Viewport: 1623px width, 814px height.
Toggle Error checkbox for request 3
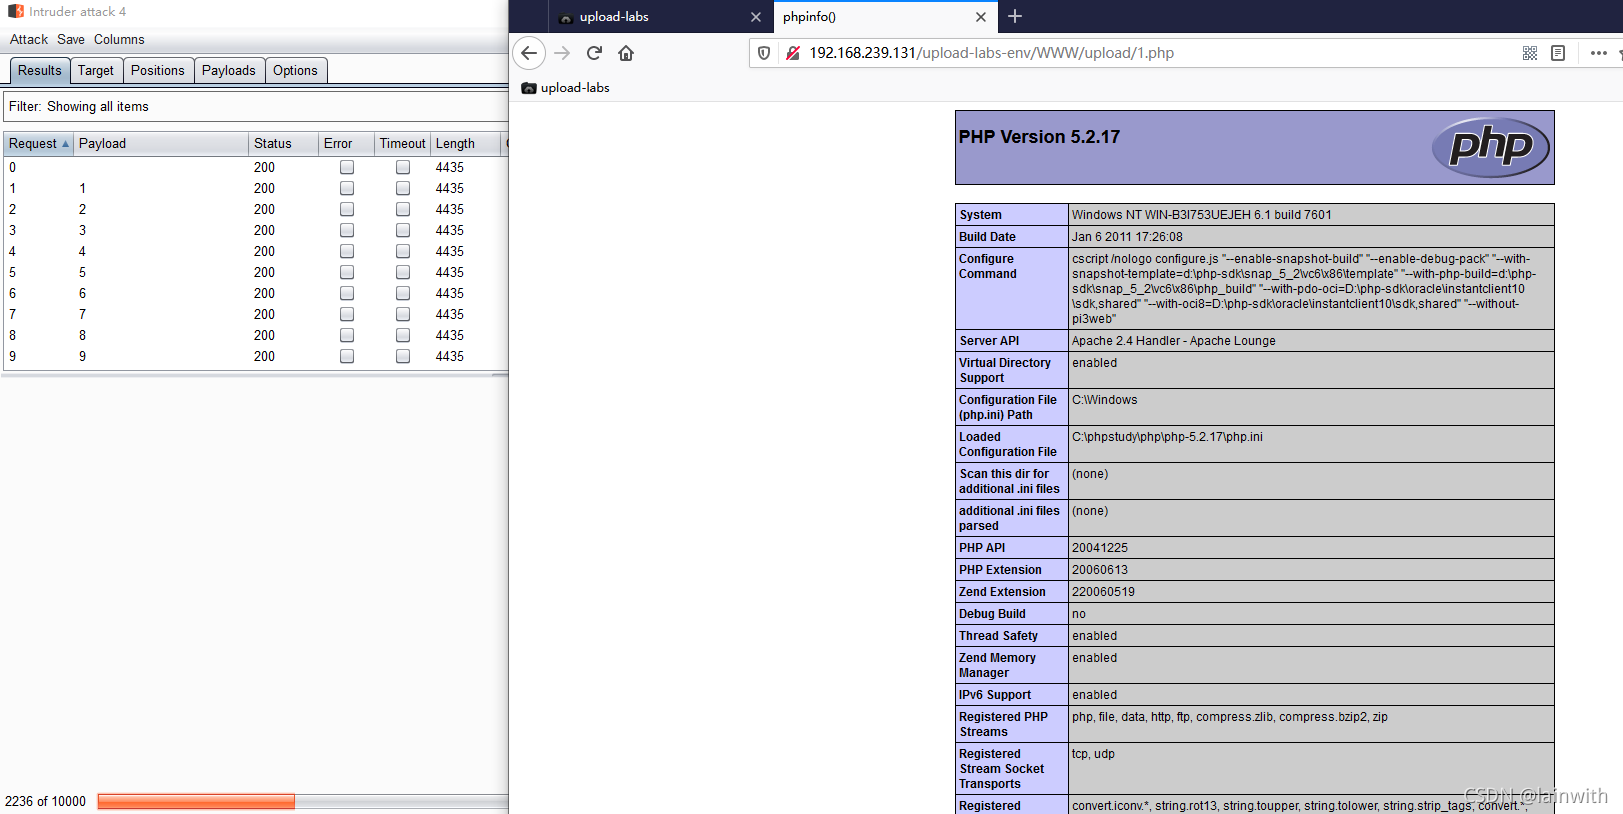pyautogui.click(x=347, y=231)
